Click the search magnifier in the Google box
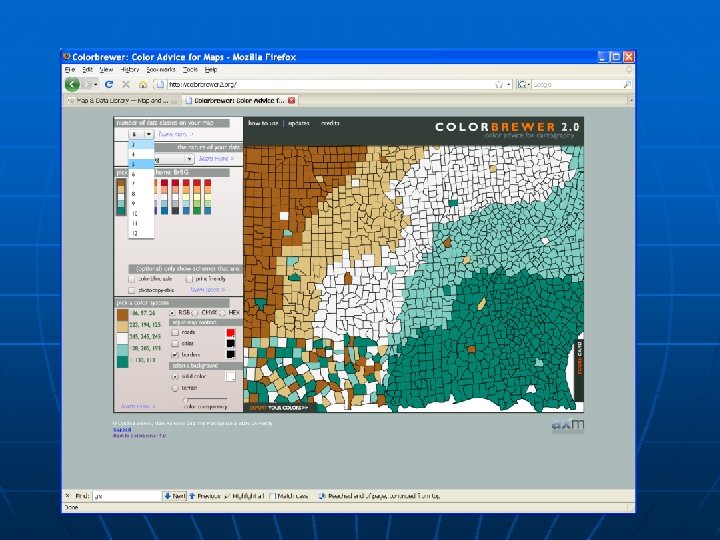This screenshot has height=540, width=720. tap(627, 84)
